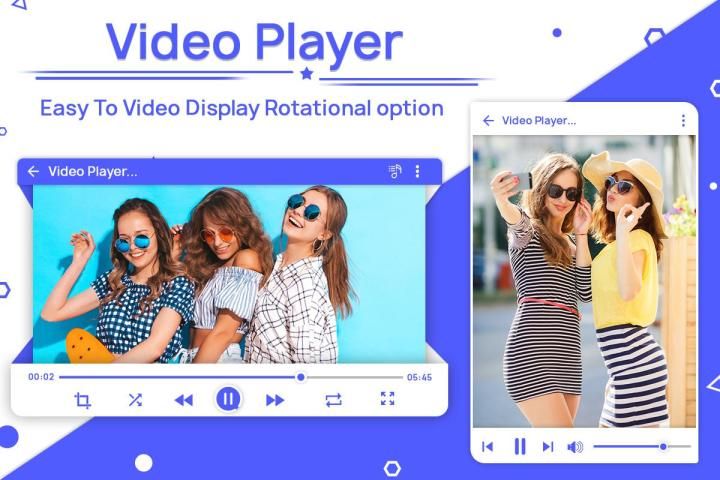This screenshot has height=480, width=720.
Task: Toggle shuffle playback mode
Action: tap(134, 400)
